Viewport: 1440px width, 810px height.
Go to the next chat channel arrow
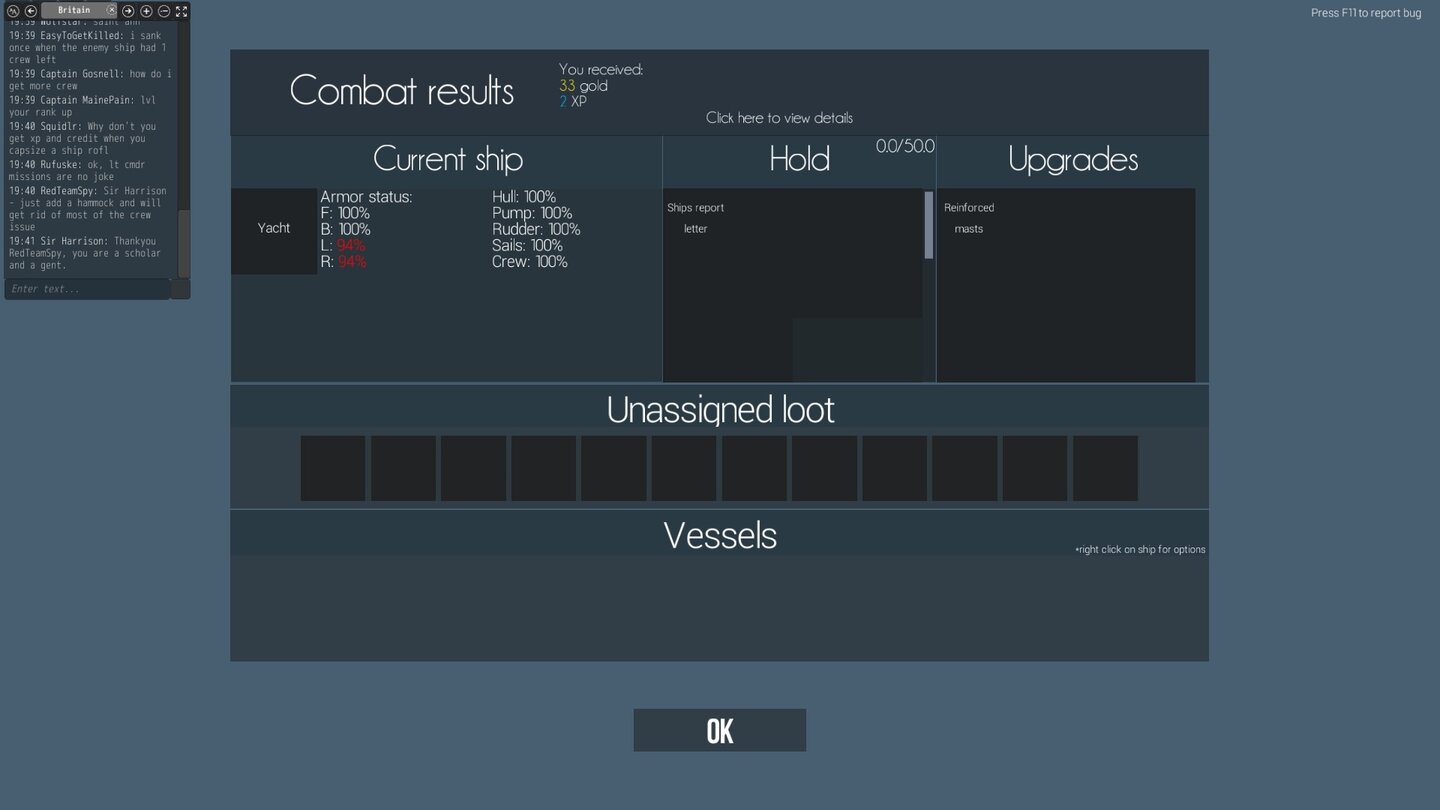coord(128,11)
